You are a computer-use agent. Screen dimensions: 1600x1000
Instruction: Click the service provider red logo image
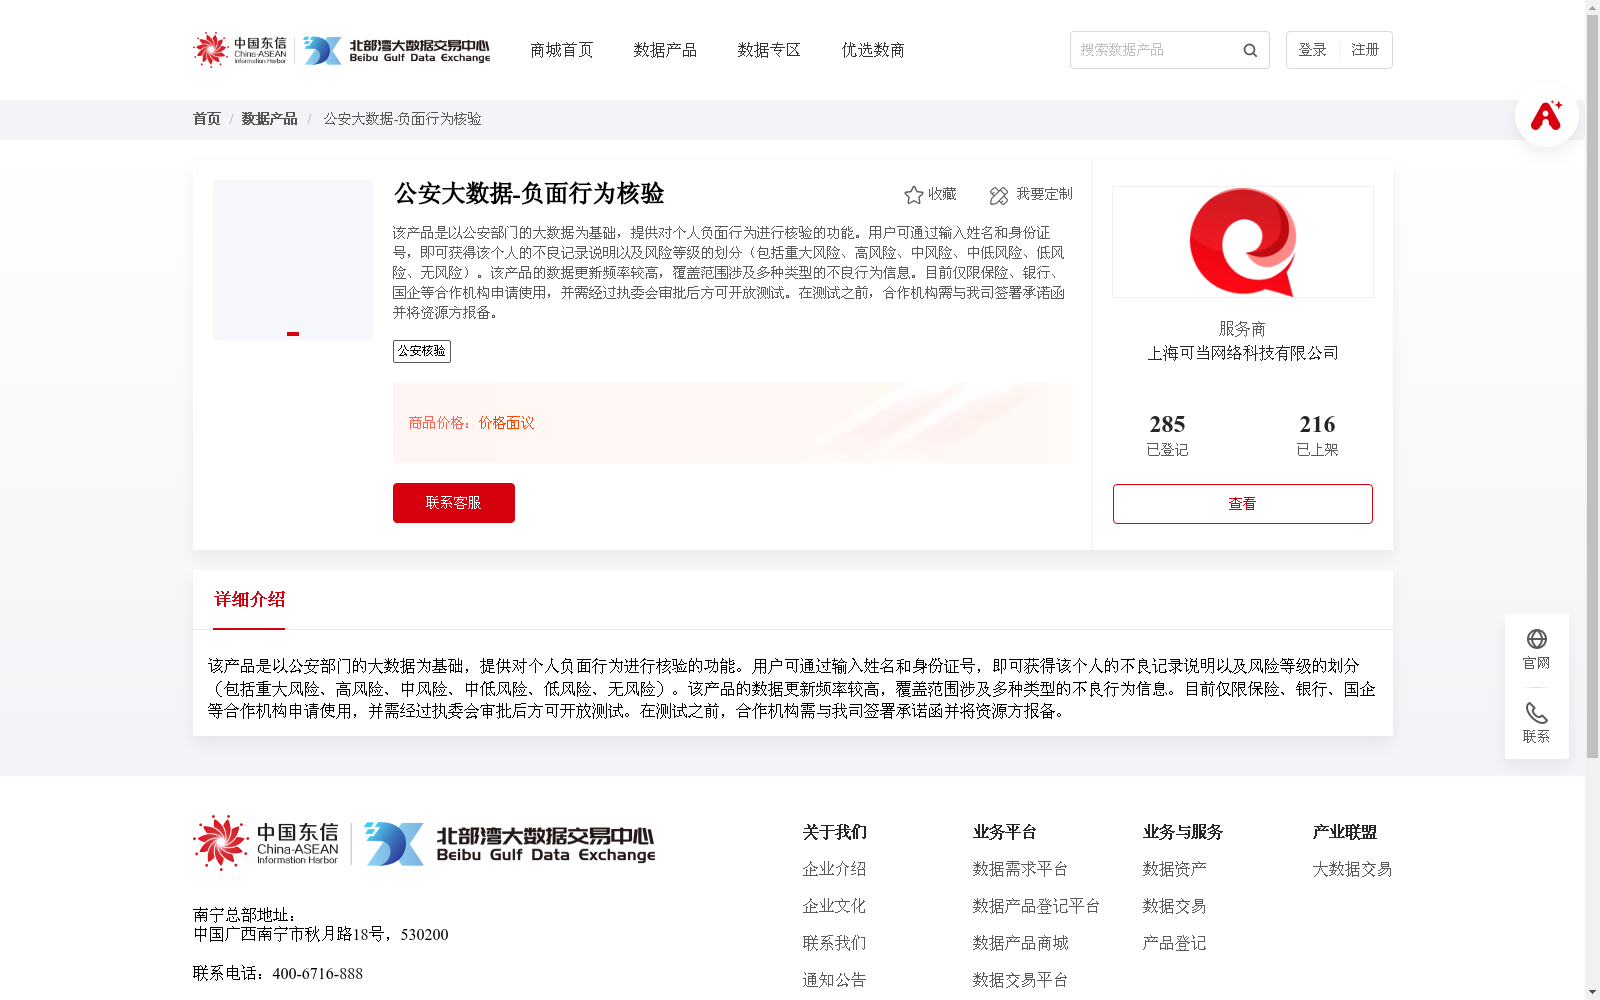1242,242
